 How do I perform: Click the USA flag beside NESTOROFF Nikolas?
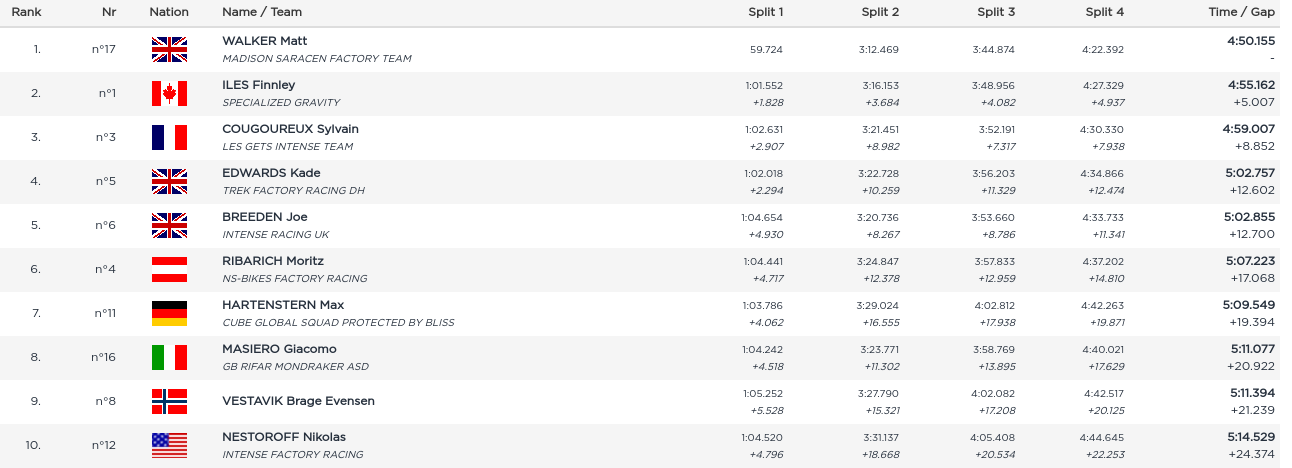coord(169,445)
